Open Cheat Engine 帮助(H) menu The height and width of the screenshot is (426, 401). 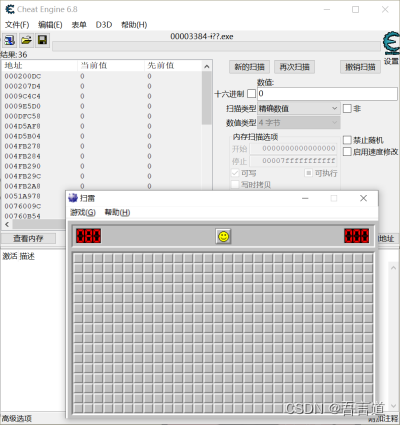pos(134,25)
